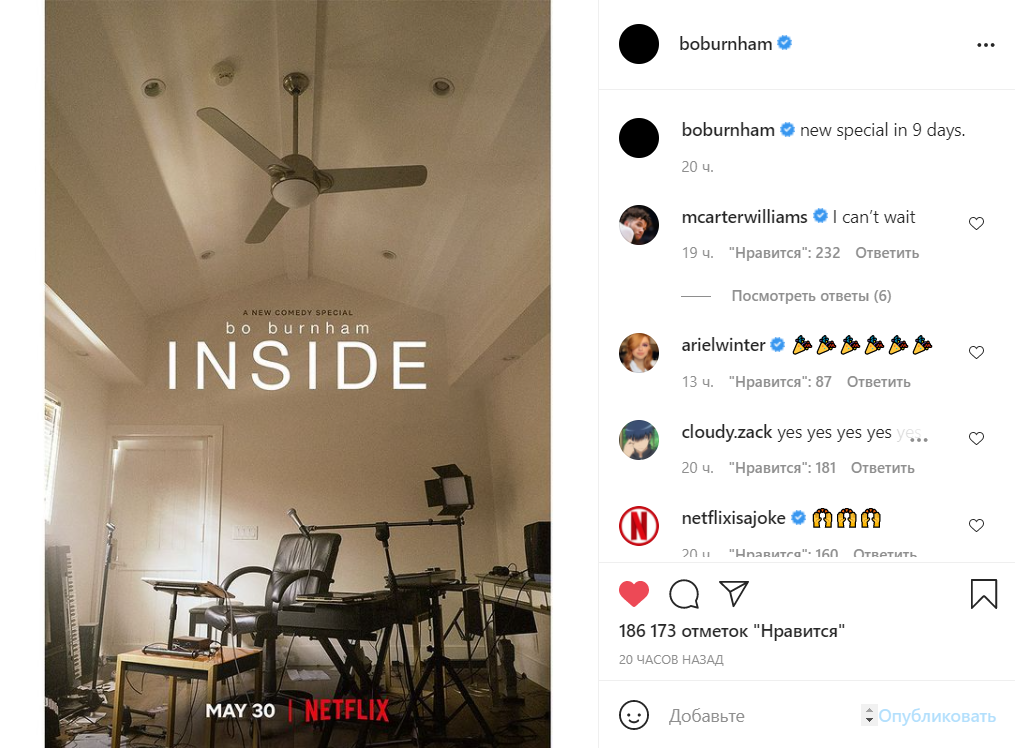Unlike the post with red heart
Image resolution: width=1015 pixels, height=748 pixels.
tap(634, 594)
